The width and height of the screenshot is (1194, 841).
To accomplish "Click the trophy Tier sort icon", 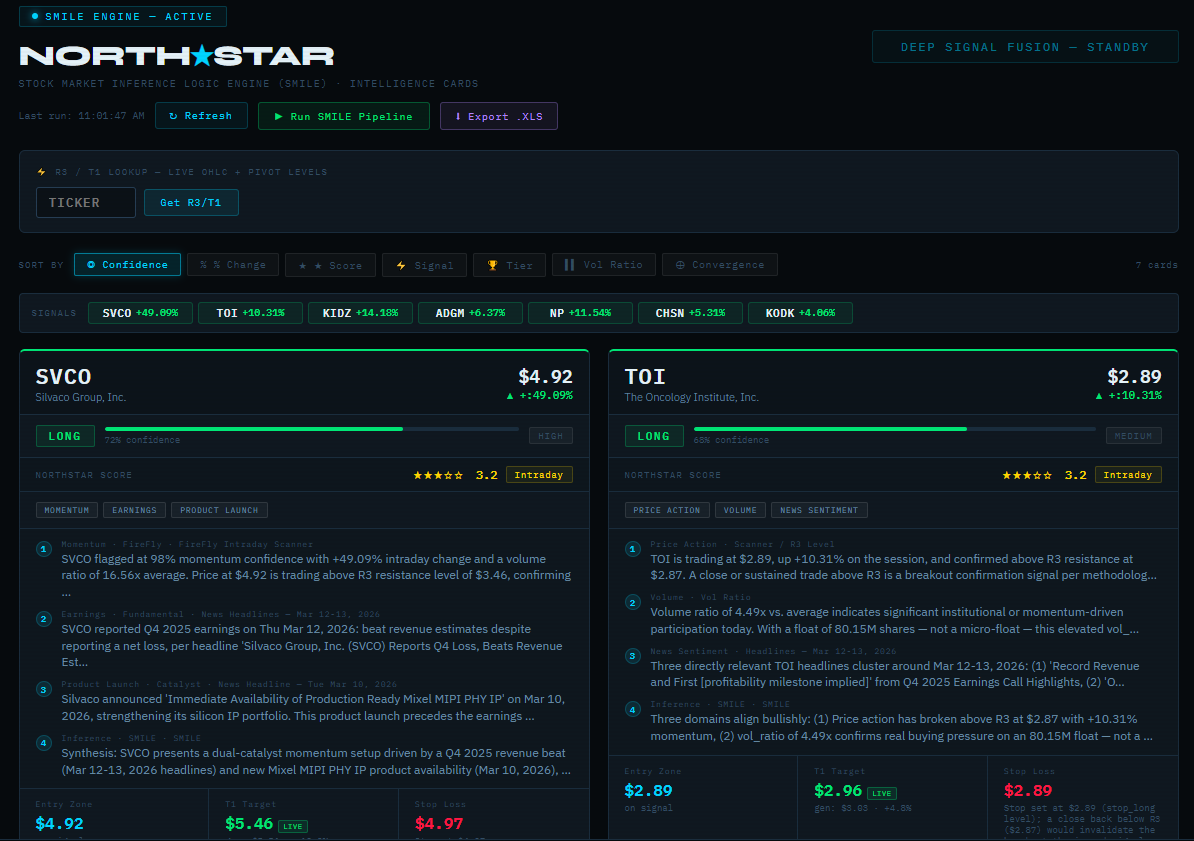I will coord(491,264).
